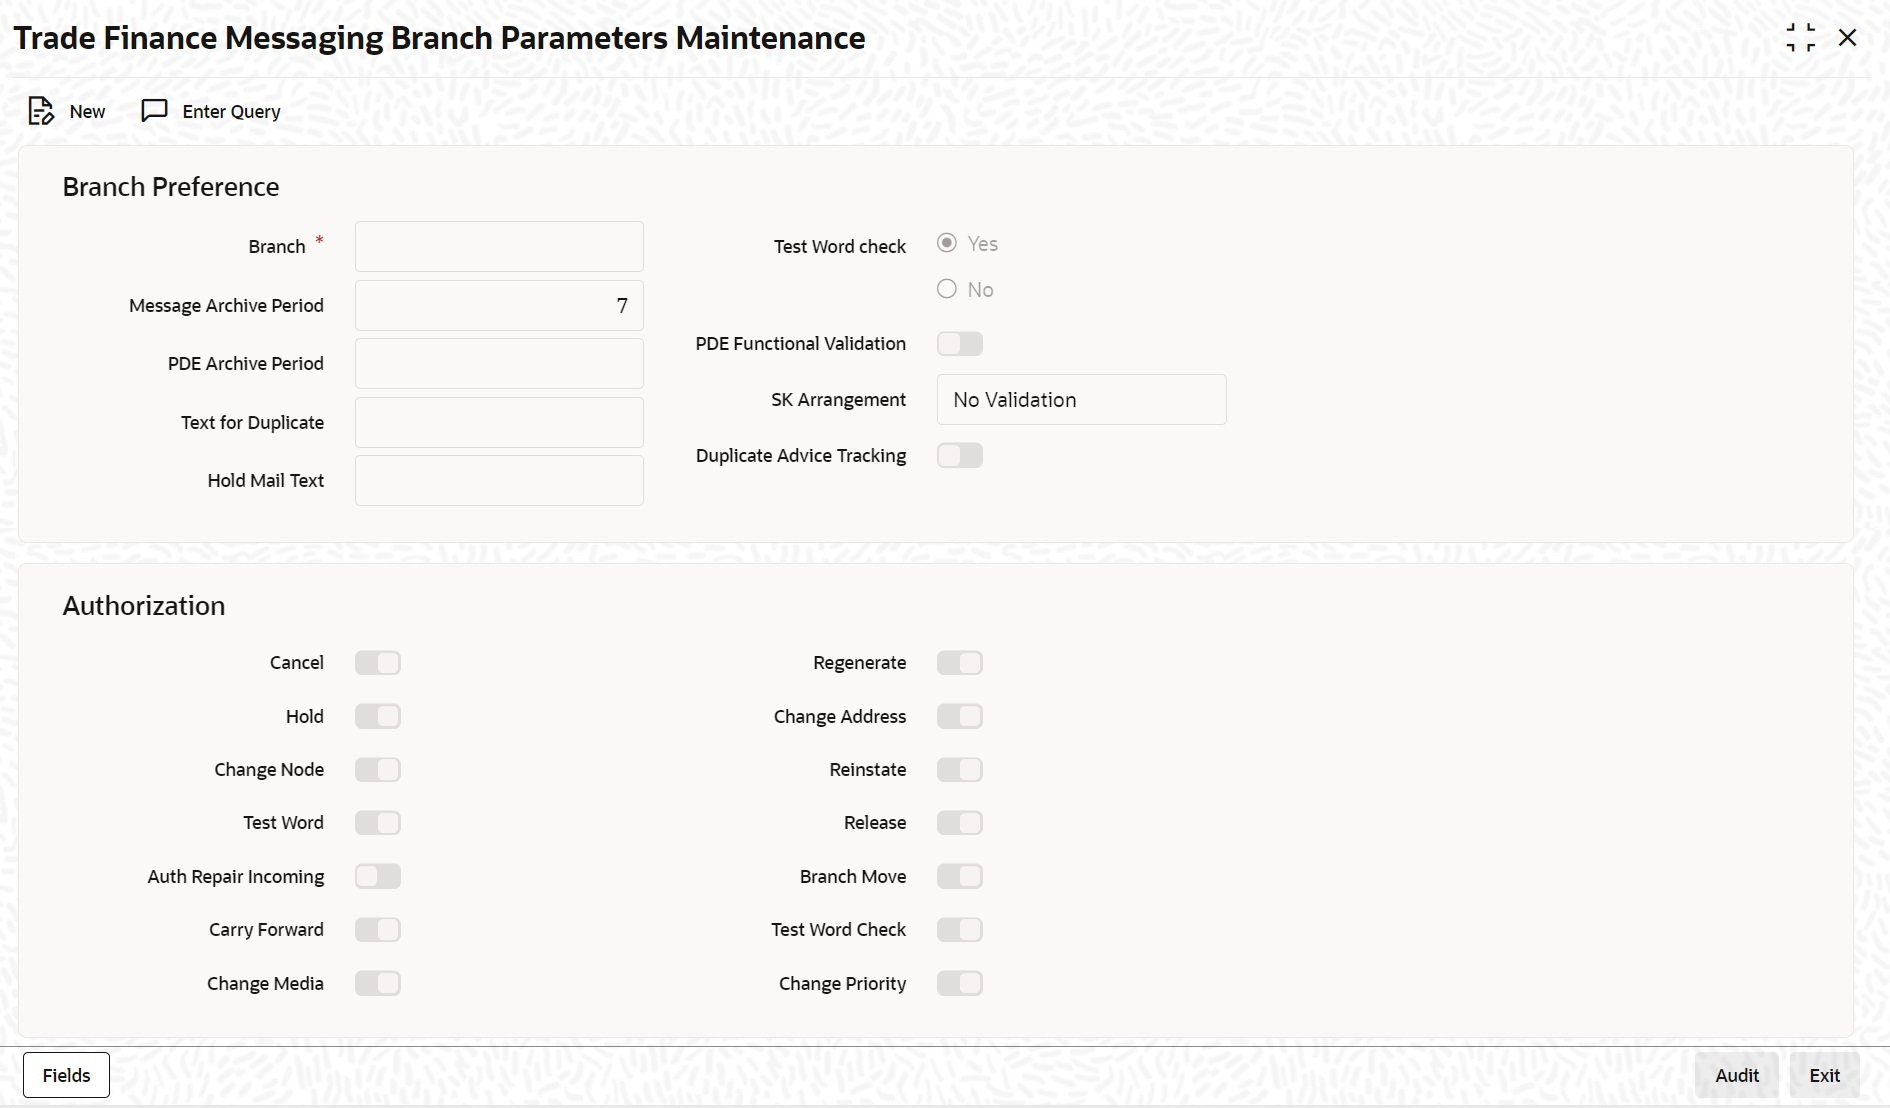Enable Change Node authorization
The image size is (1890, 1108).
click(377, 769)
